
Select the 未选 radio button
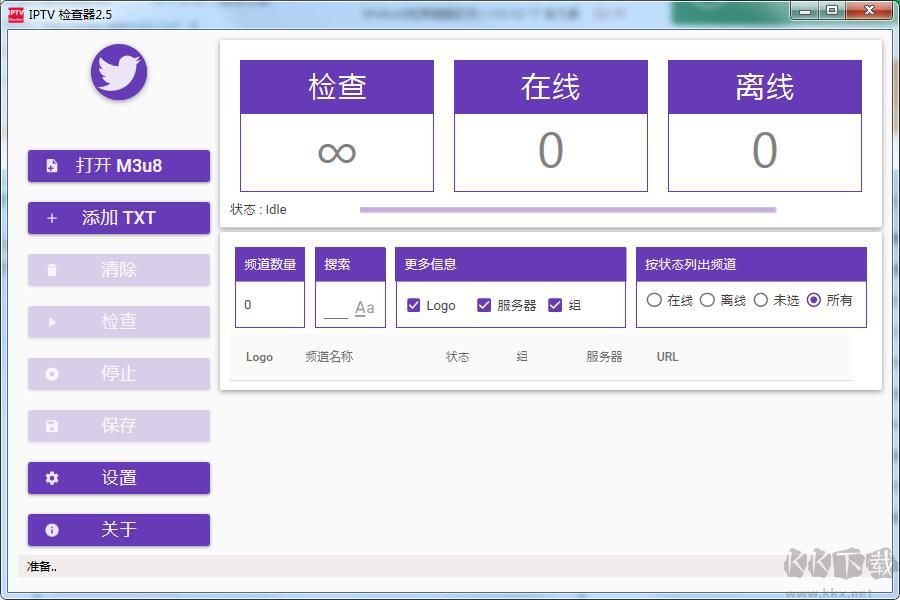tap(760, 298)
